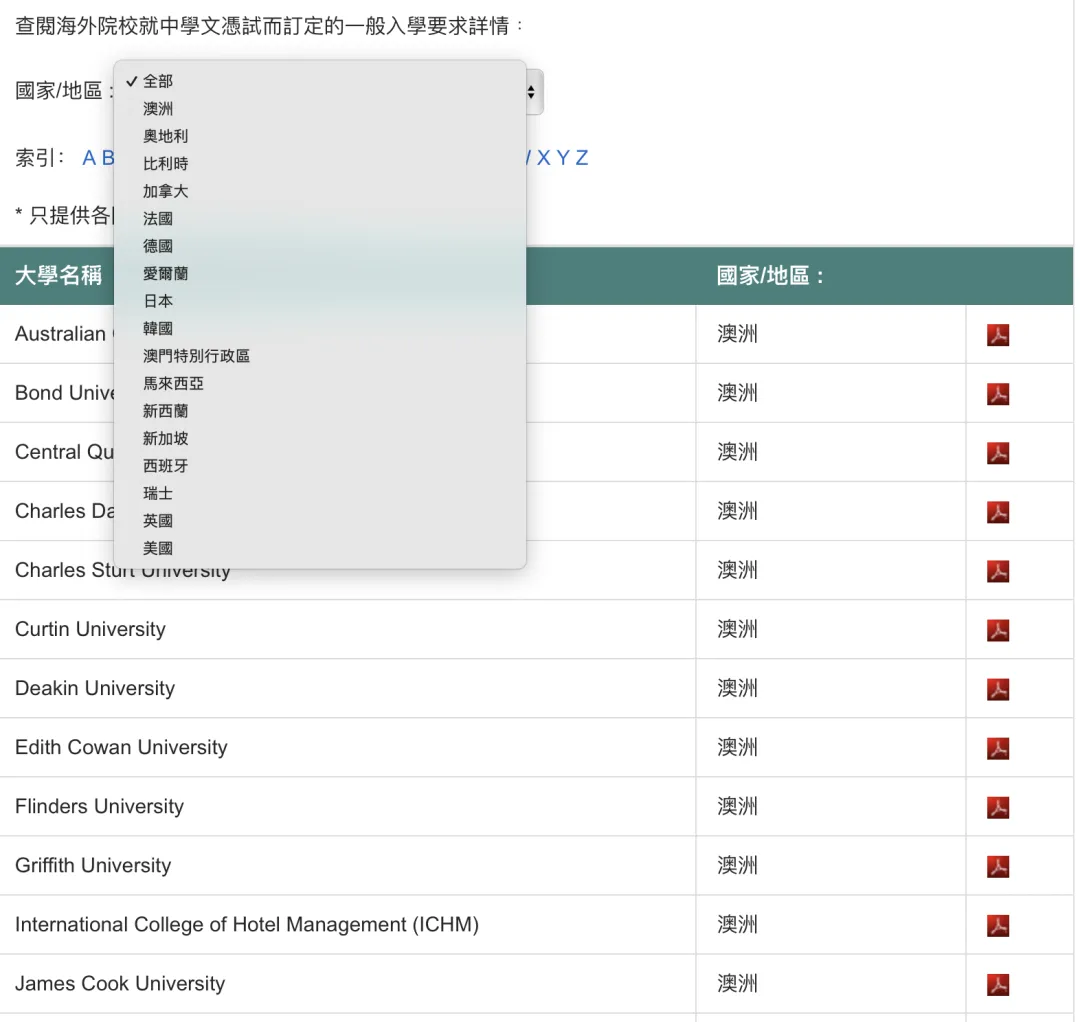Screen dimensions: 1080x1022
Task: Select the 美國 option
Action: click(157, 547)
